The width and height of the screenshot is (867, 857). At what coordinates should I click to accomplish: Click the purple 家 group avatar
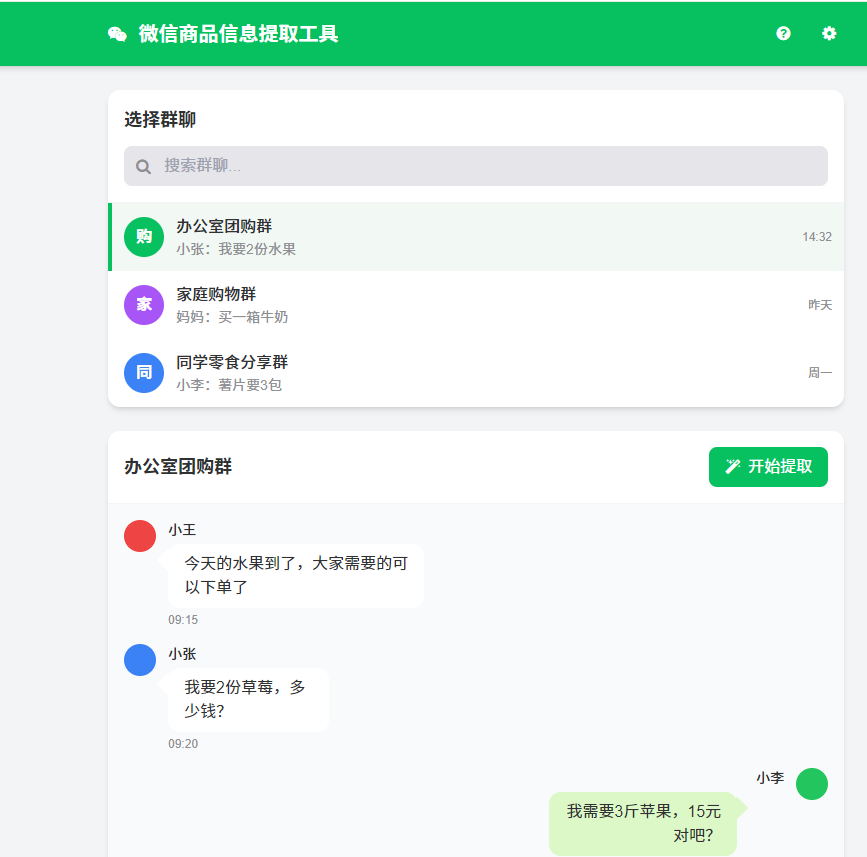tap(144, 305)
